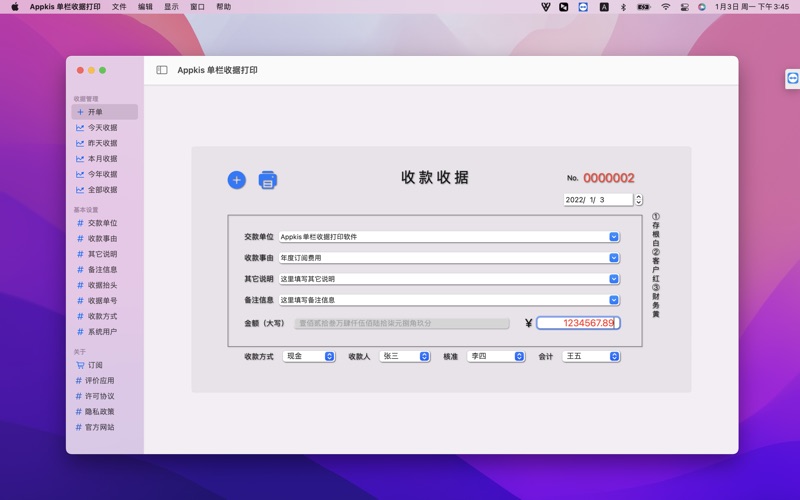Expand the 交款单位 combo box arrow

point(614,237)
